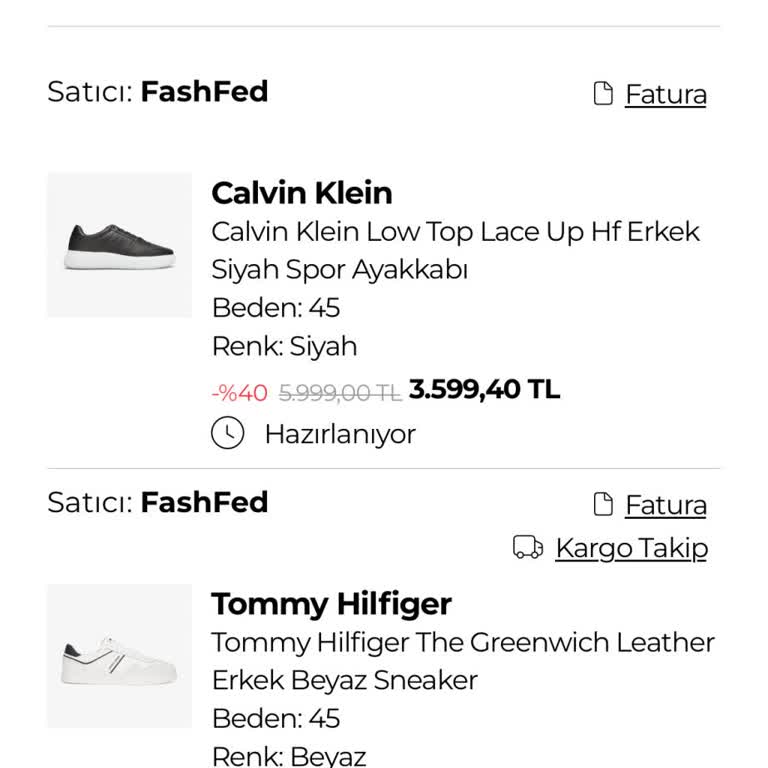Click the invoice document icon for Calvin Klein order
Image resolution: width=768 pixels, height=768 pixels.
click(x=603, y=94)
